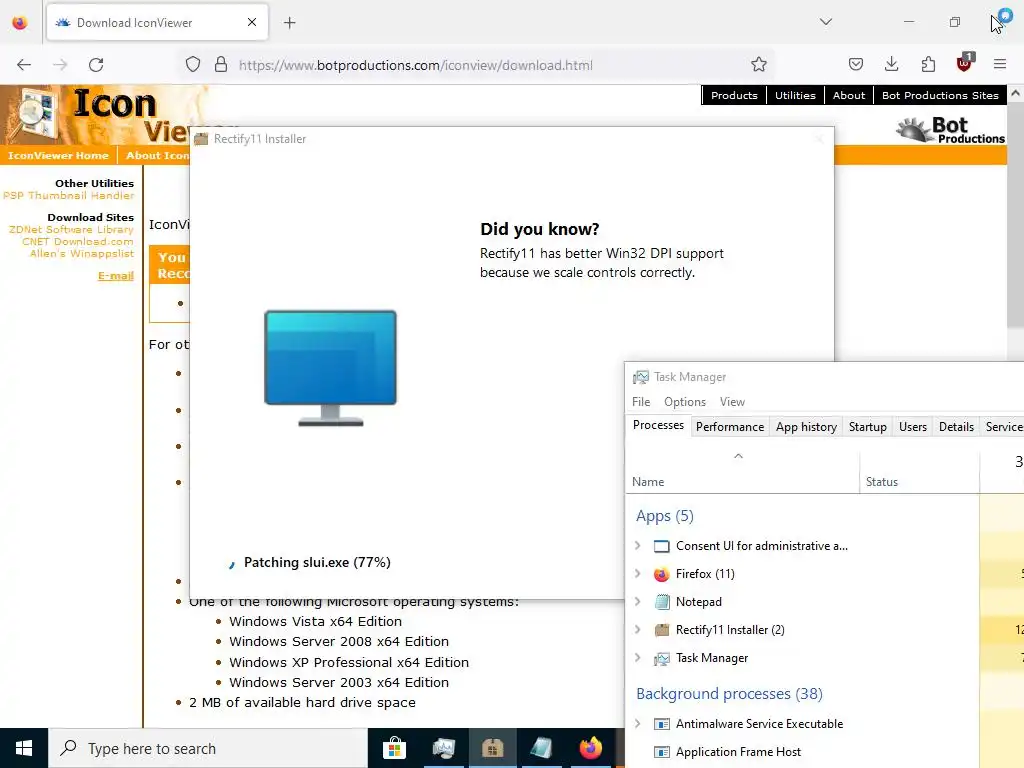The width and height of the screenshot is (1024, 768).
Task: Click the E-mail link in sidebar
Action: [116, 276]
